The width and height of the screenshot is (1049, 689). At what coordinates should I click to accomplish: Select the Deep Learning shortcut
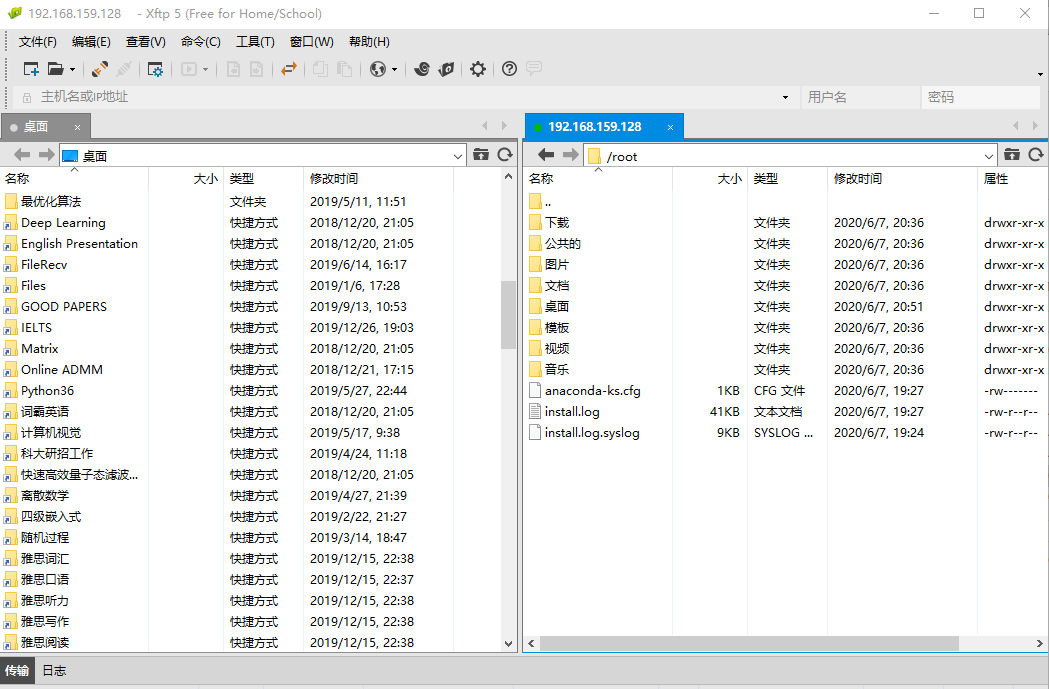63,223
